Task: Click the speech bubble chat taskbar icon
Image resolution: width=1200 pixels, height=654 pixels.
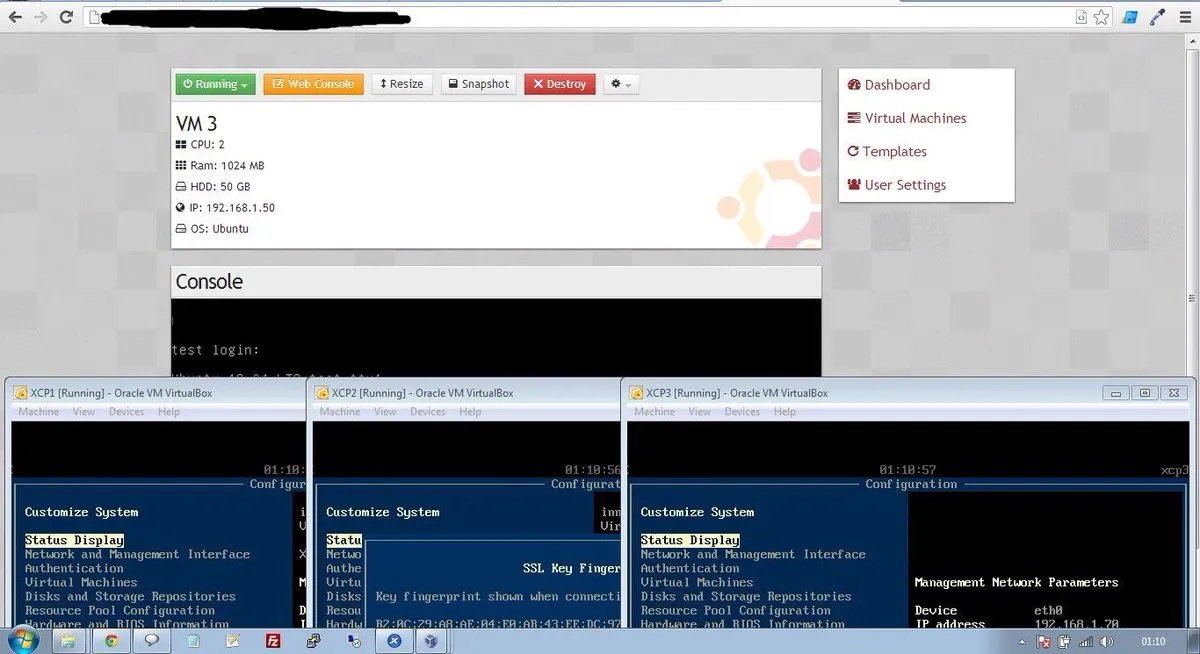Action: pos(150,641)
